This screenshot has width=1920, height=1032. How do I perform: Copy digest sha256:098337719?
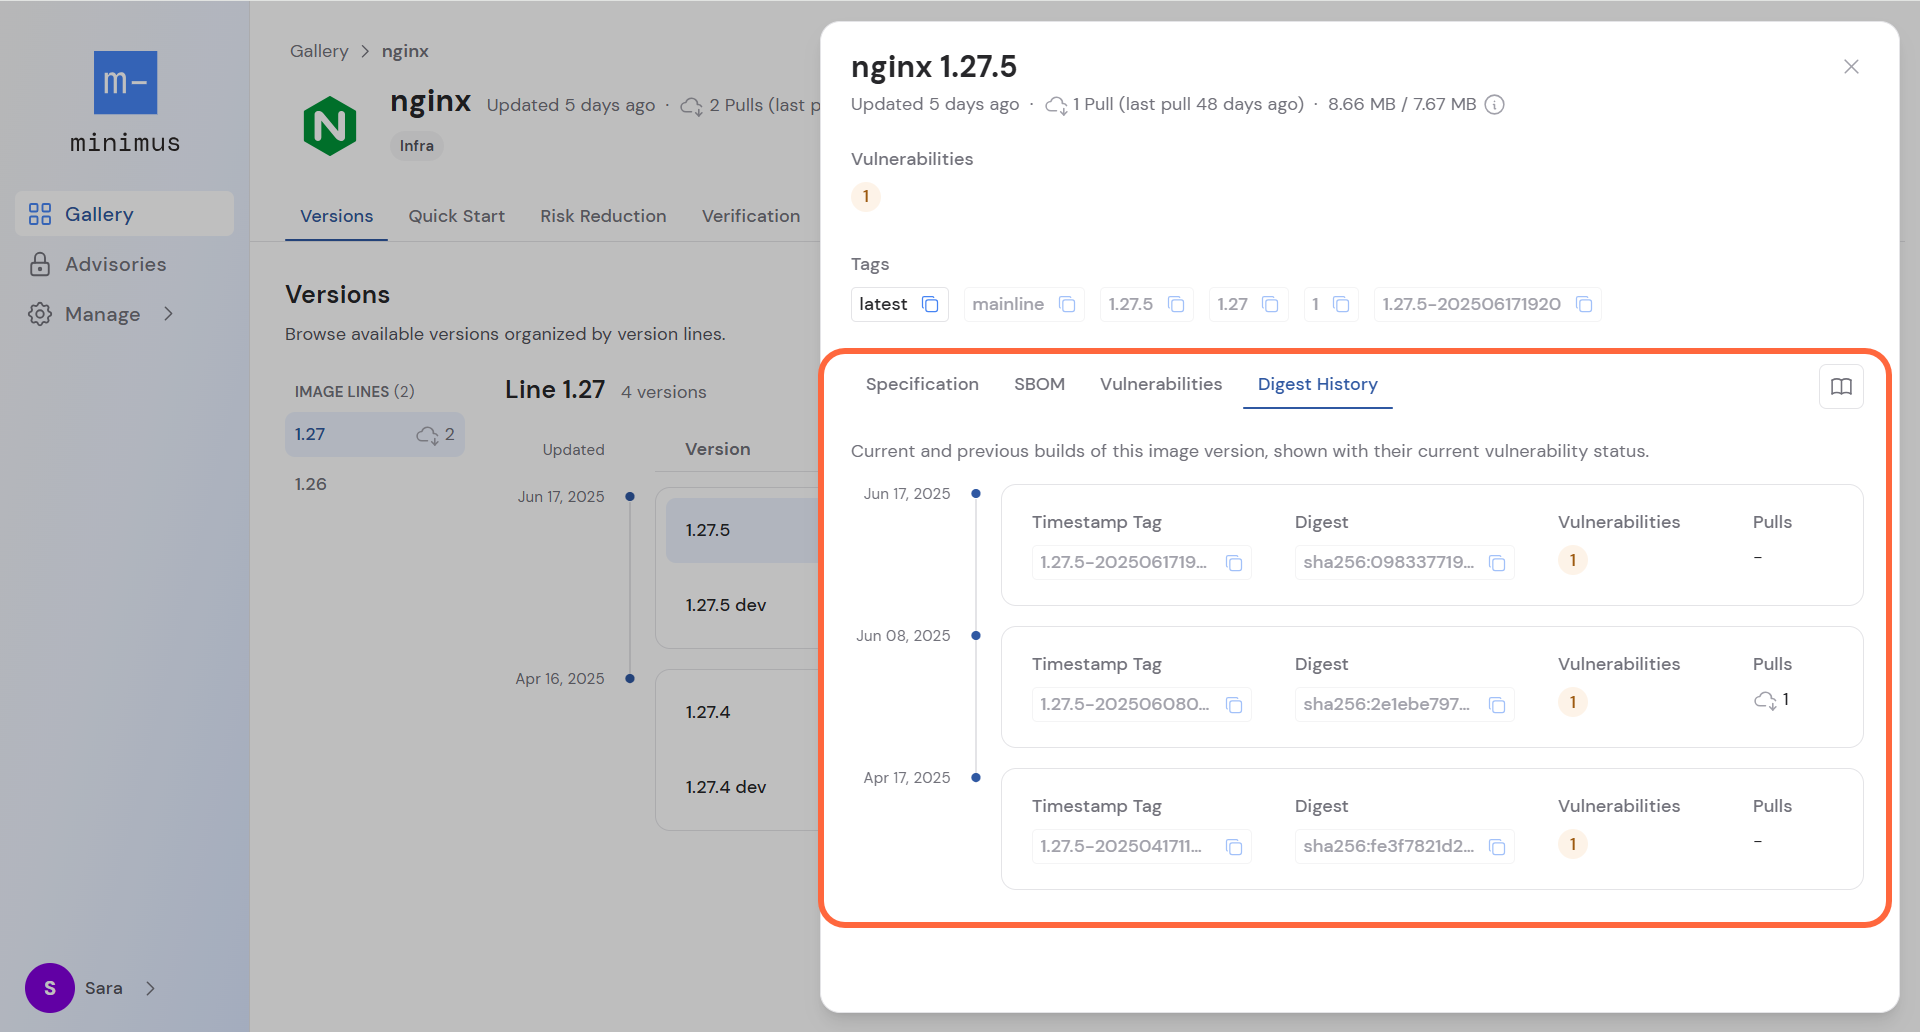(1497, 563)
